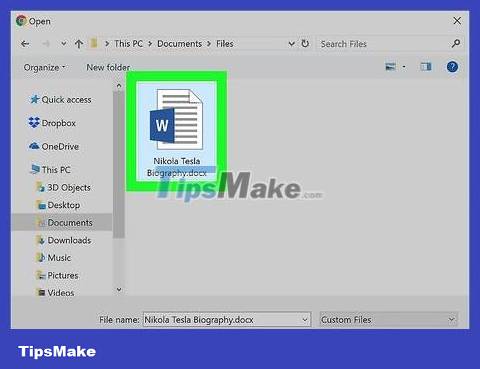Click the Quick access star icon
The width and height of the screenshot is (480, 369).
34,99
